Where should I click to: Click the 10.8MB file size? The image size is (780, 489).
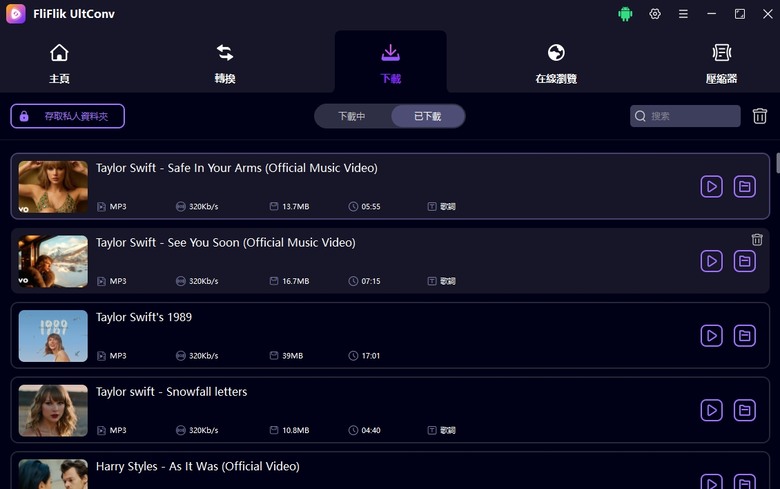296,430
